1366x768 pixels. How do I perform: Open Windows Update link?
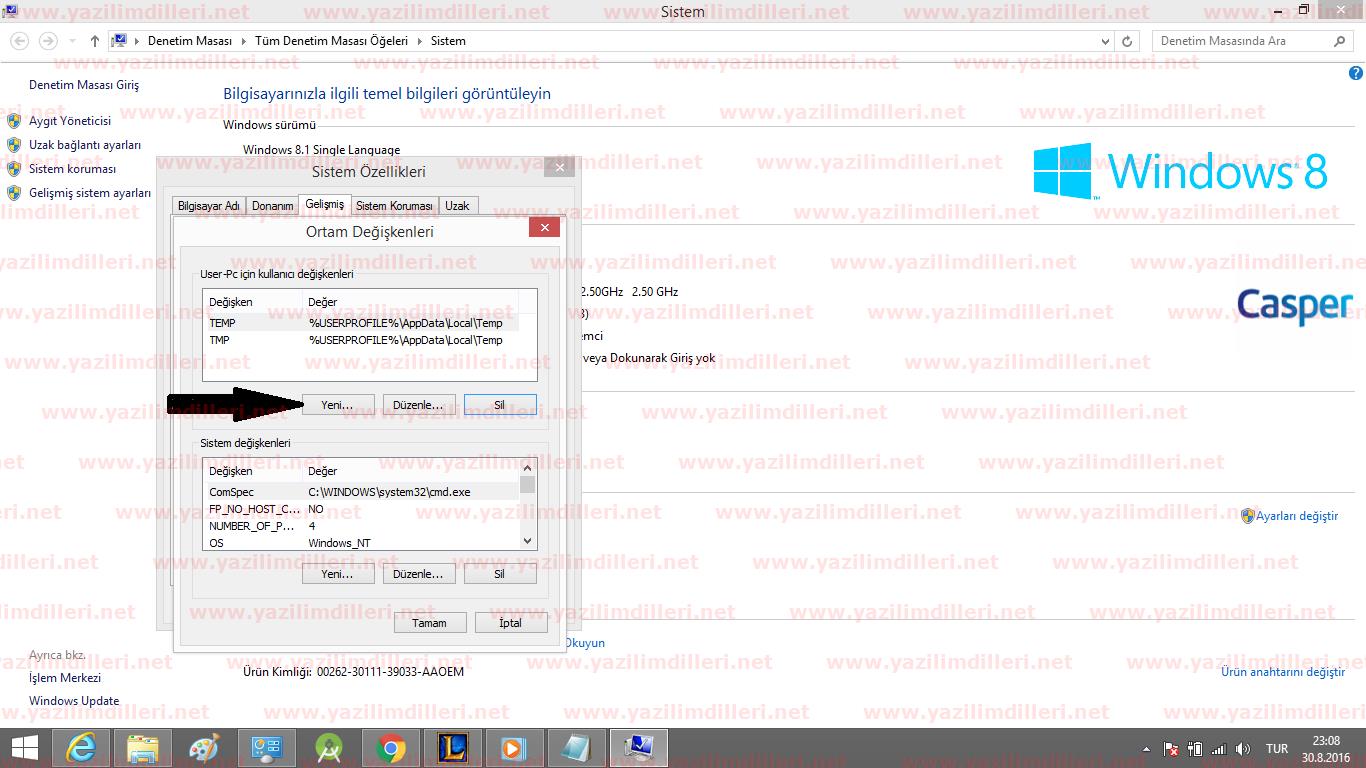[x=74, y=701]
